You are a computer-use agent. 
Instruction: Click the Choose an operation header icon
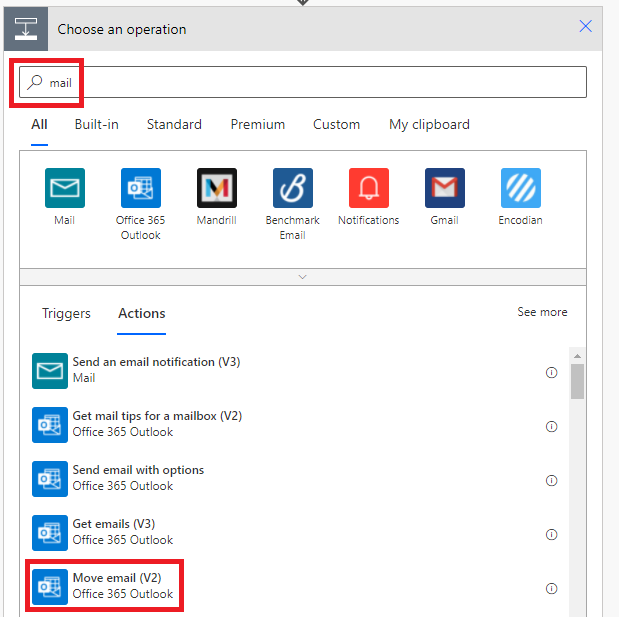click(26, 29)
